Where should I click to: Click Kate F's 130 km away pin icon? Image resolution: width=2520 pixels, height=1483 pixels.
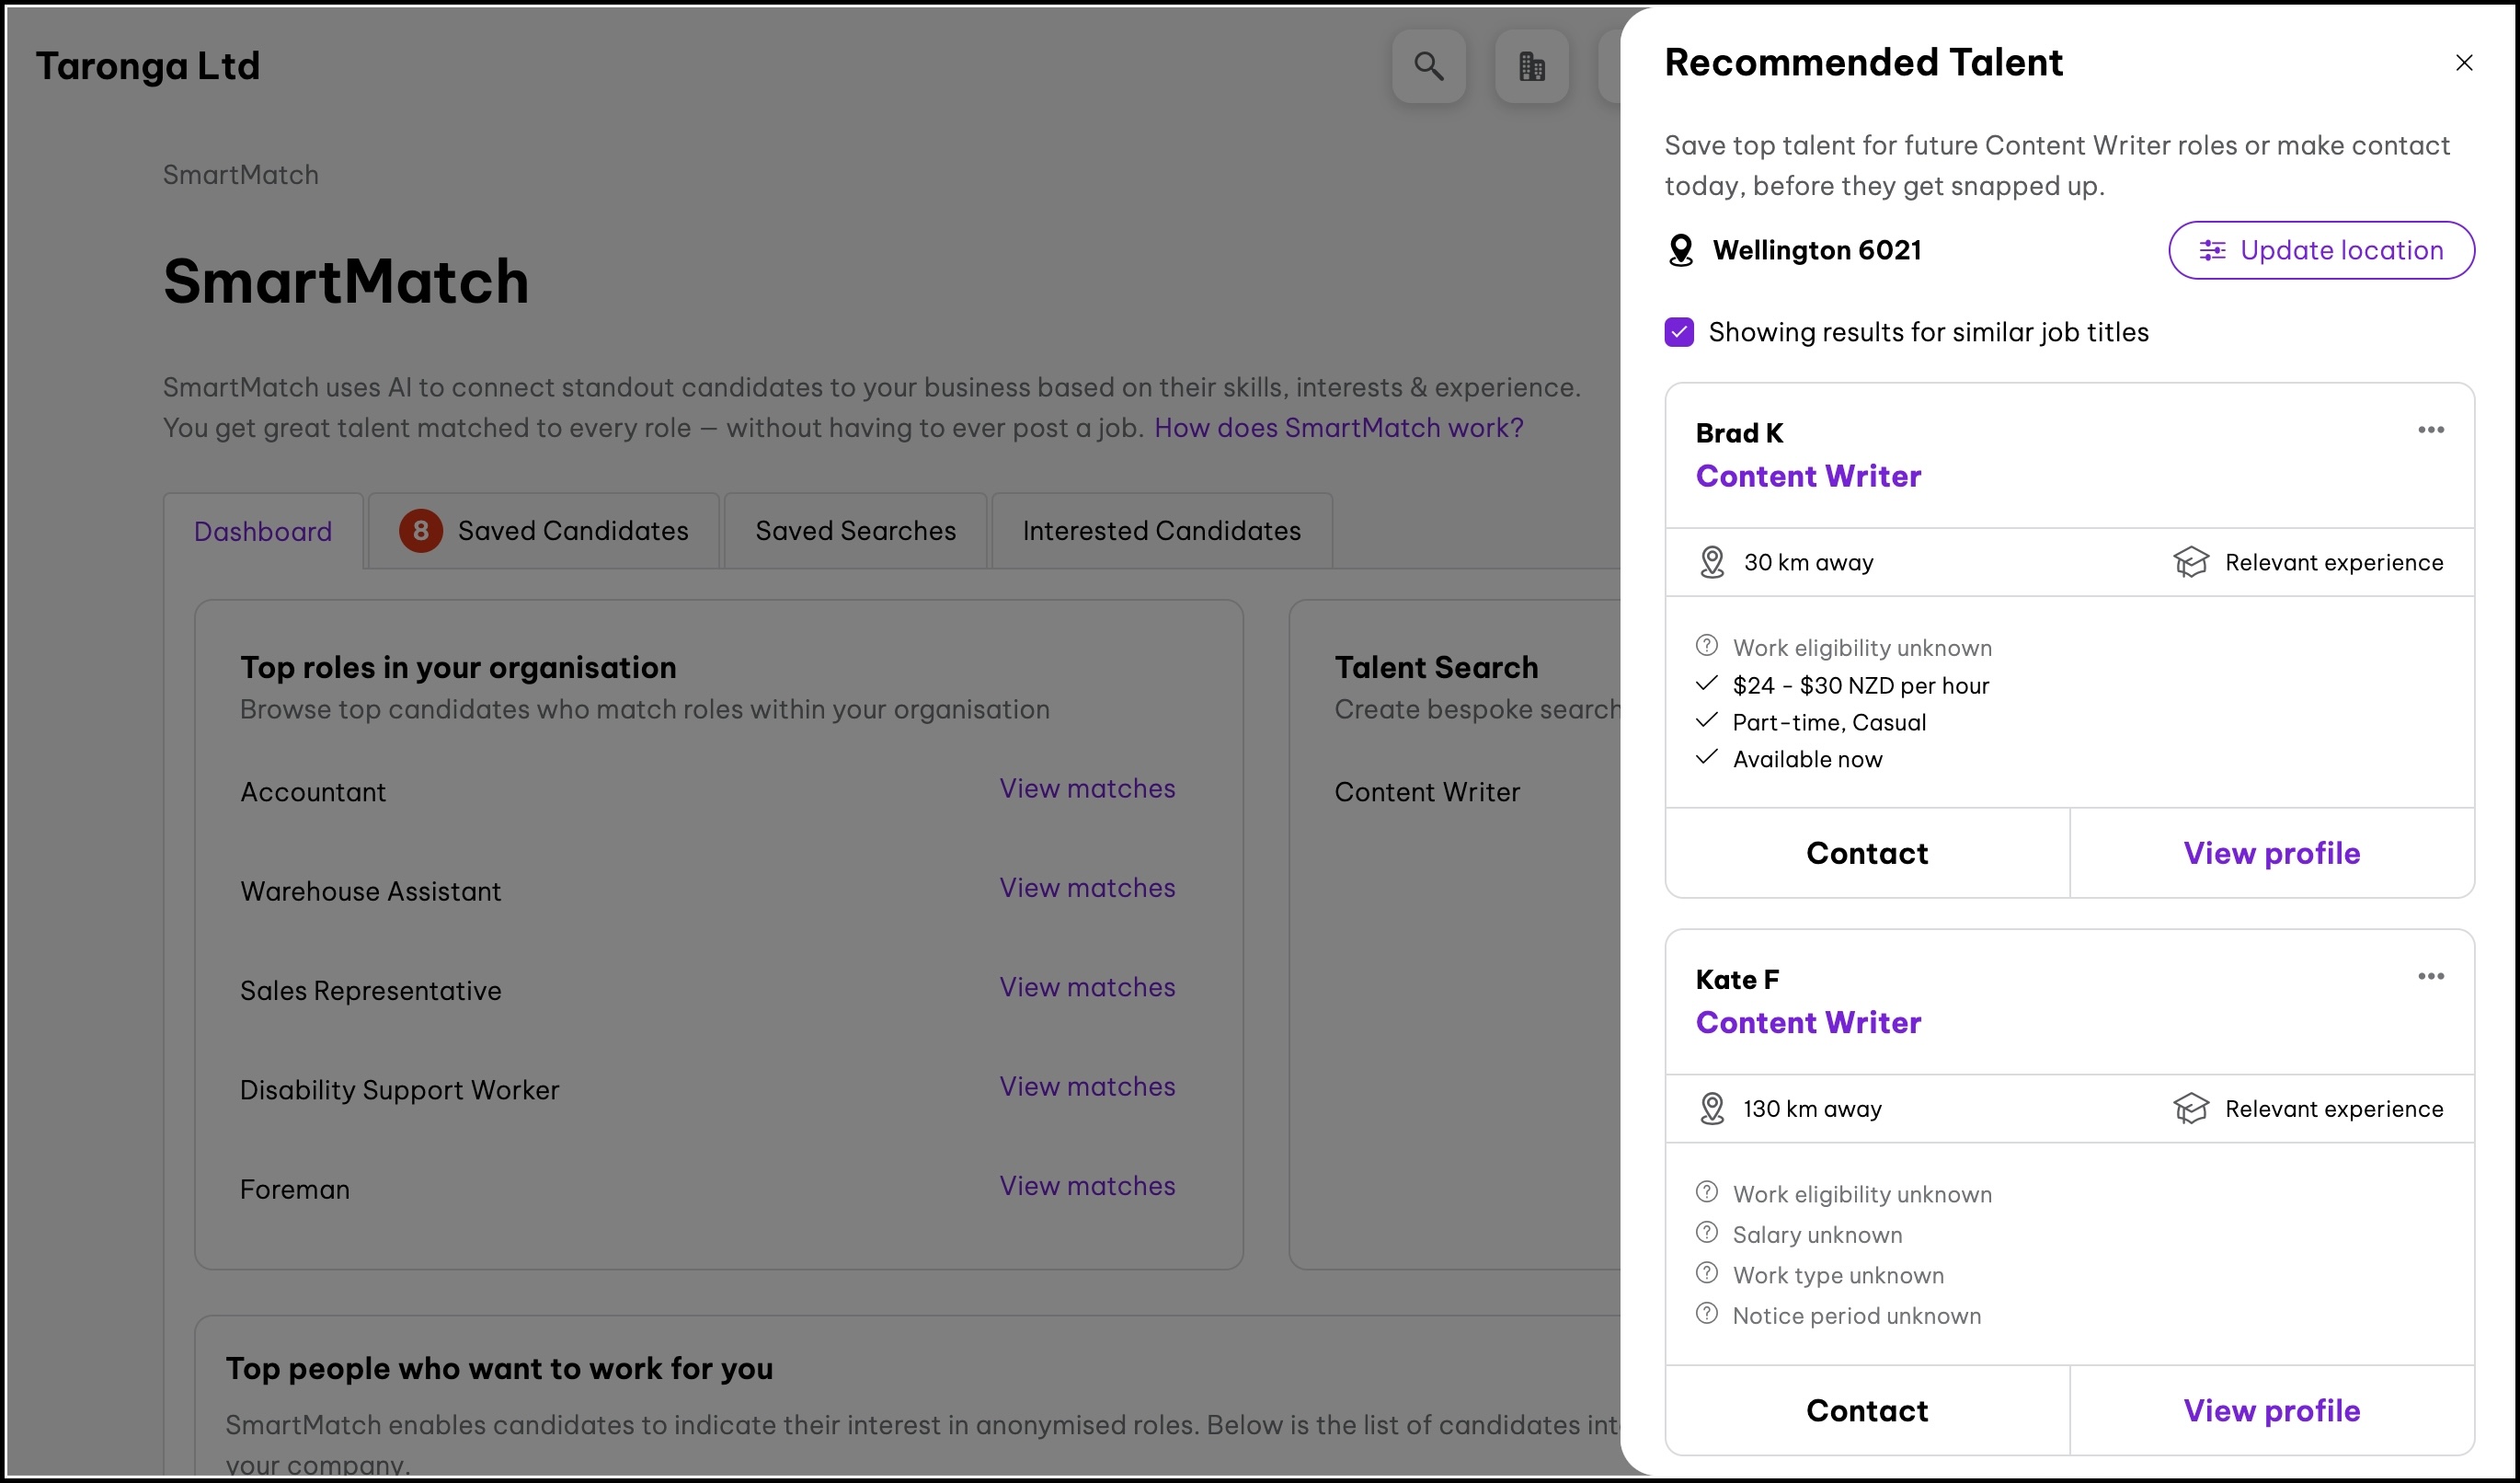(x=1712, y=1108)
